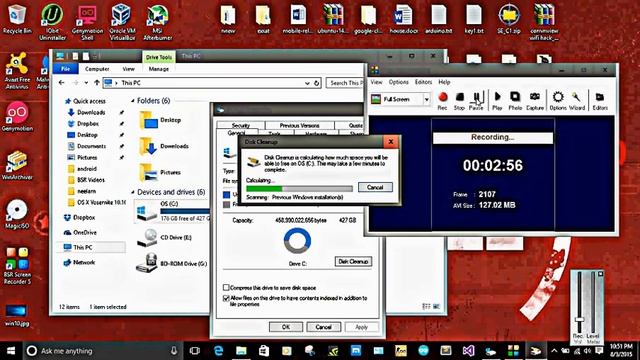
Task: Select the SE_C1.zip desktop file
Action: pos(509,19)
